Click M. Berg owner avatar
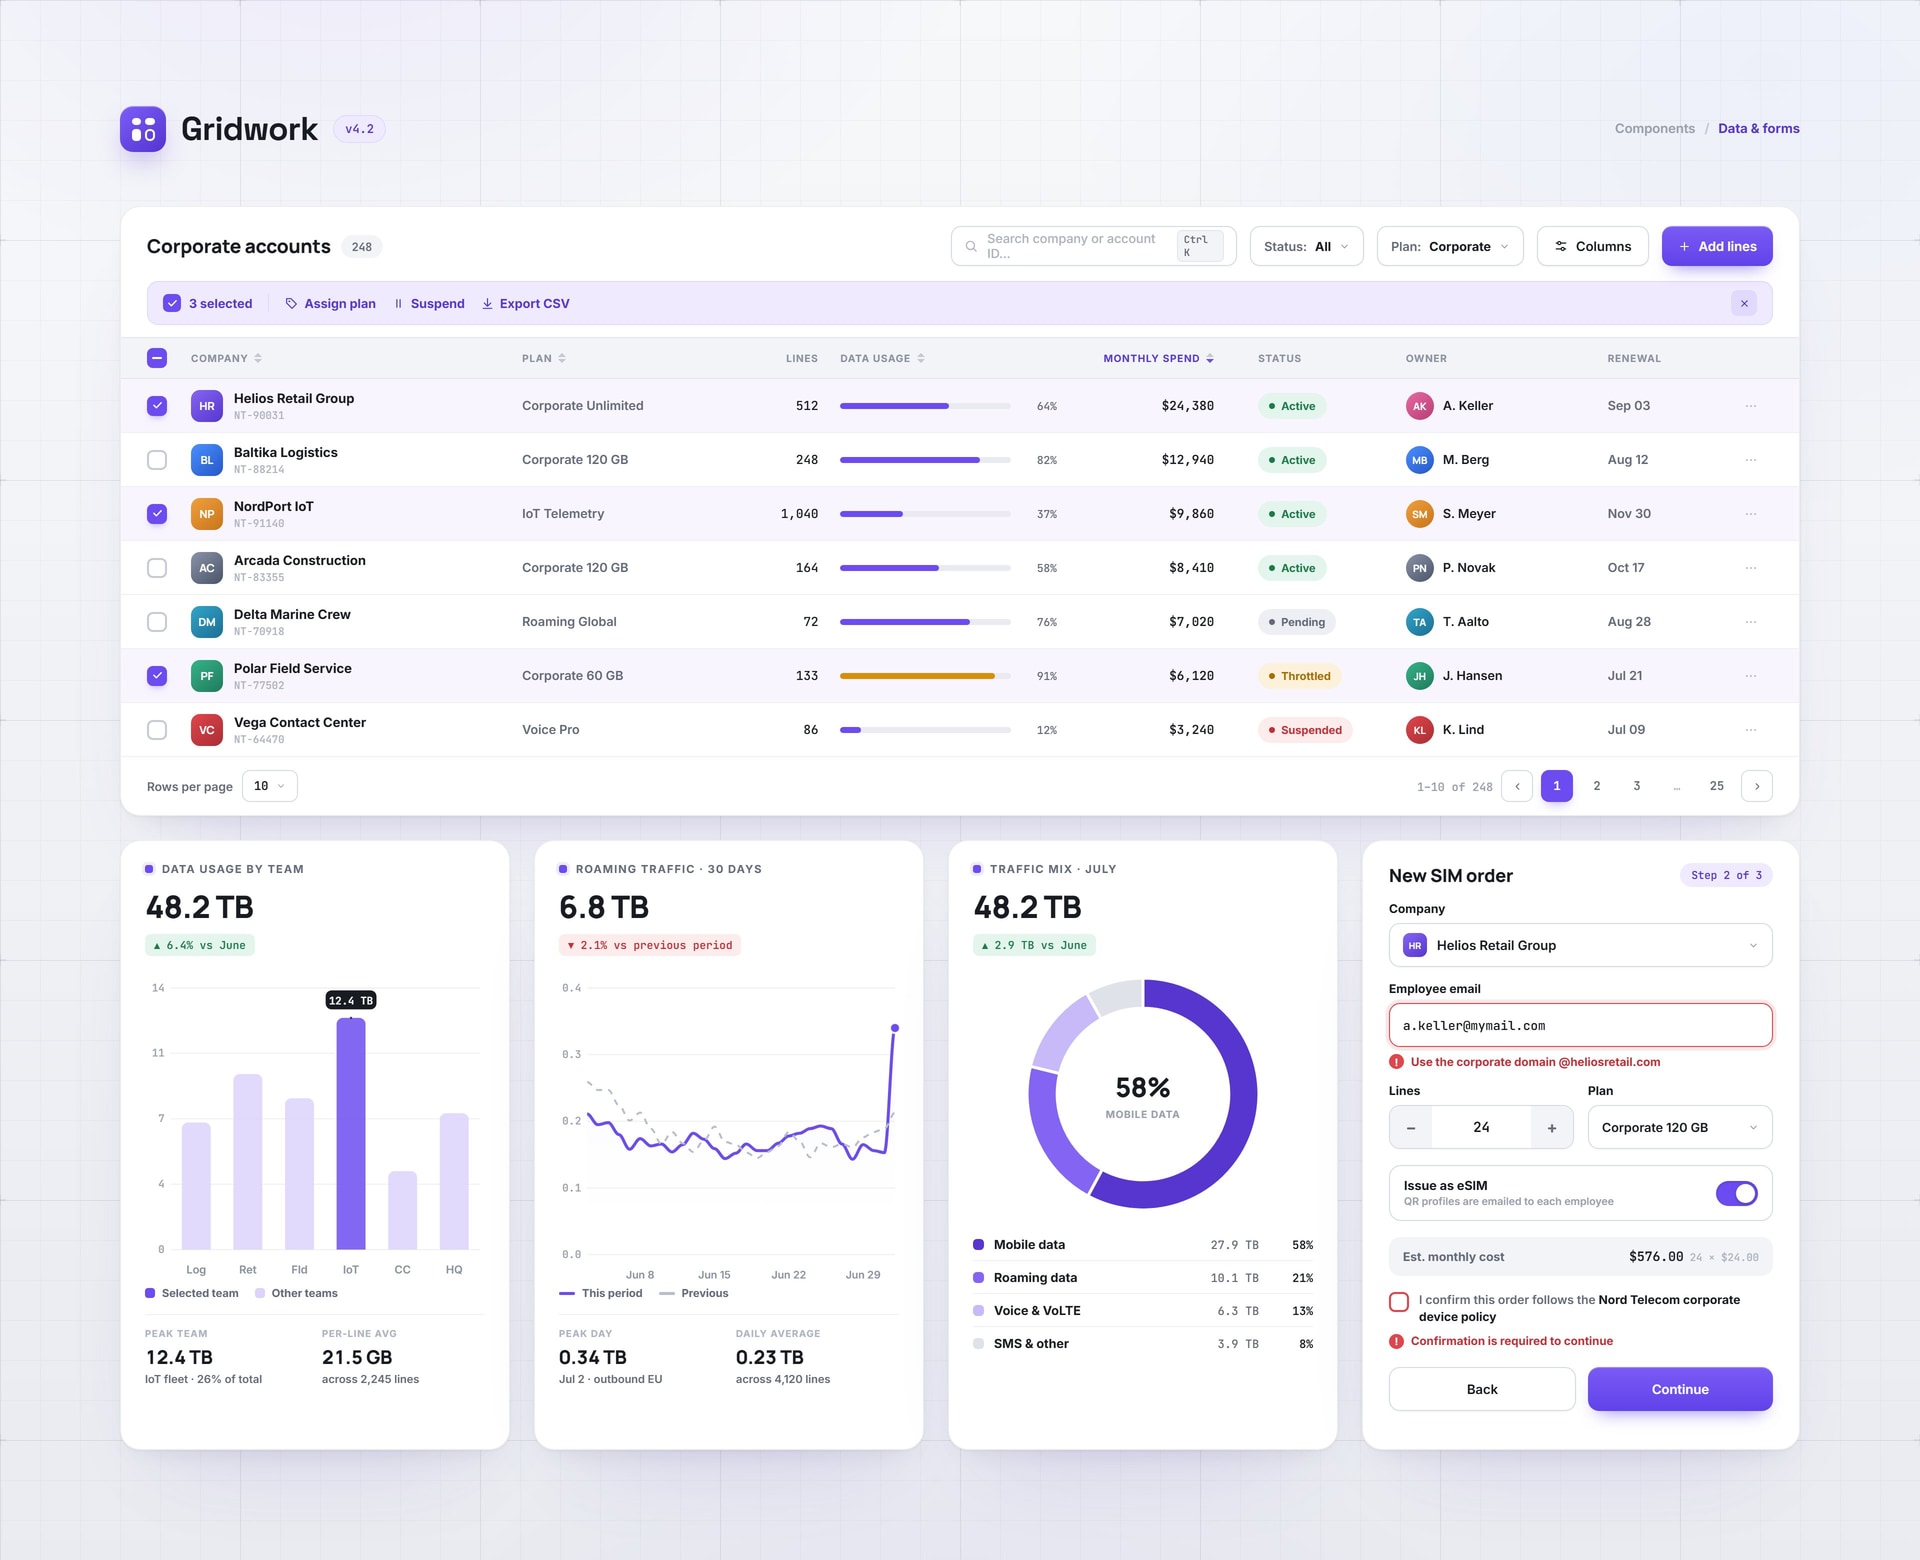1920x1560 pixels. click(1419, 460)
